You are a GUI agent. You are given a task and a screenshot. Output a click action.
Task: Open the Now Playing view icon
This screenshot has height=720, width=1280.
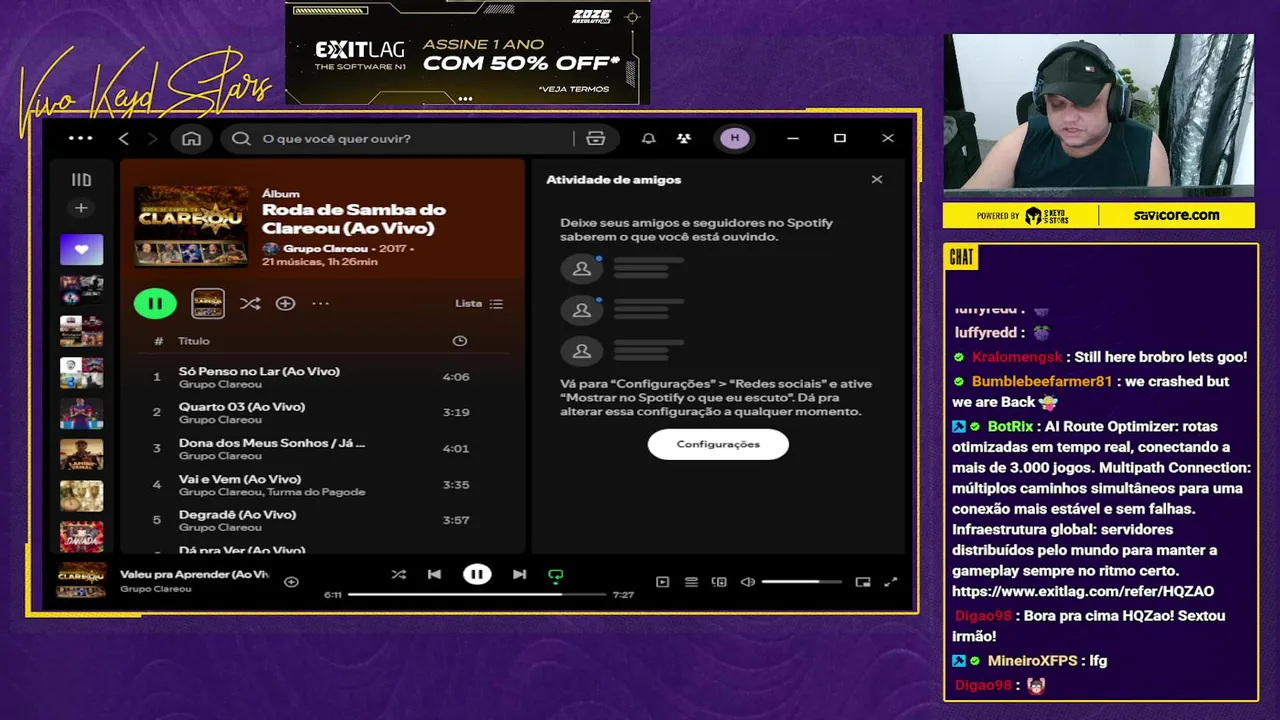tap(662, 582)
